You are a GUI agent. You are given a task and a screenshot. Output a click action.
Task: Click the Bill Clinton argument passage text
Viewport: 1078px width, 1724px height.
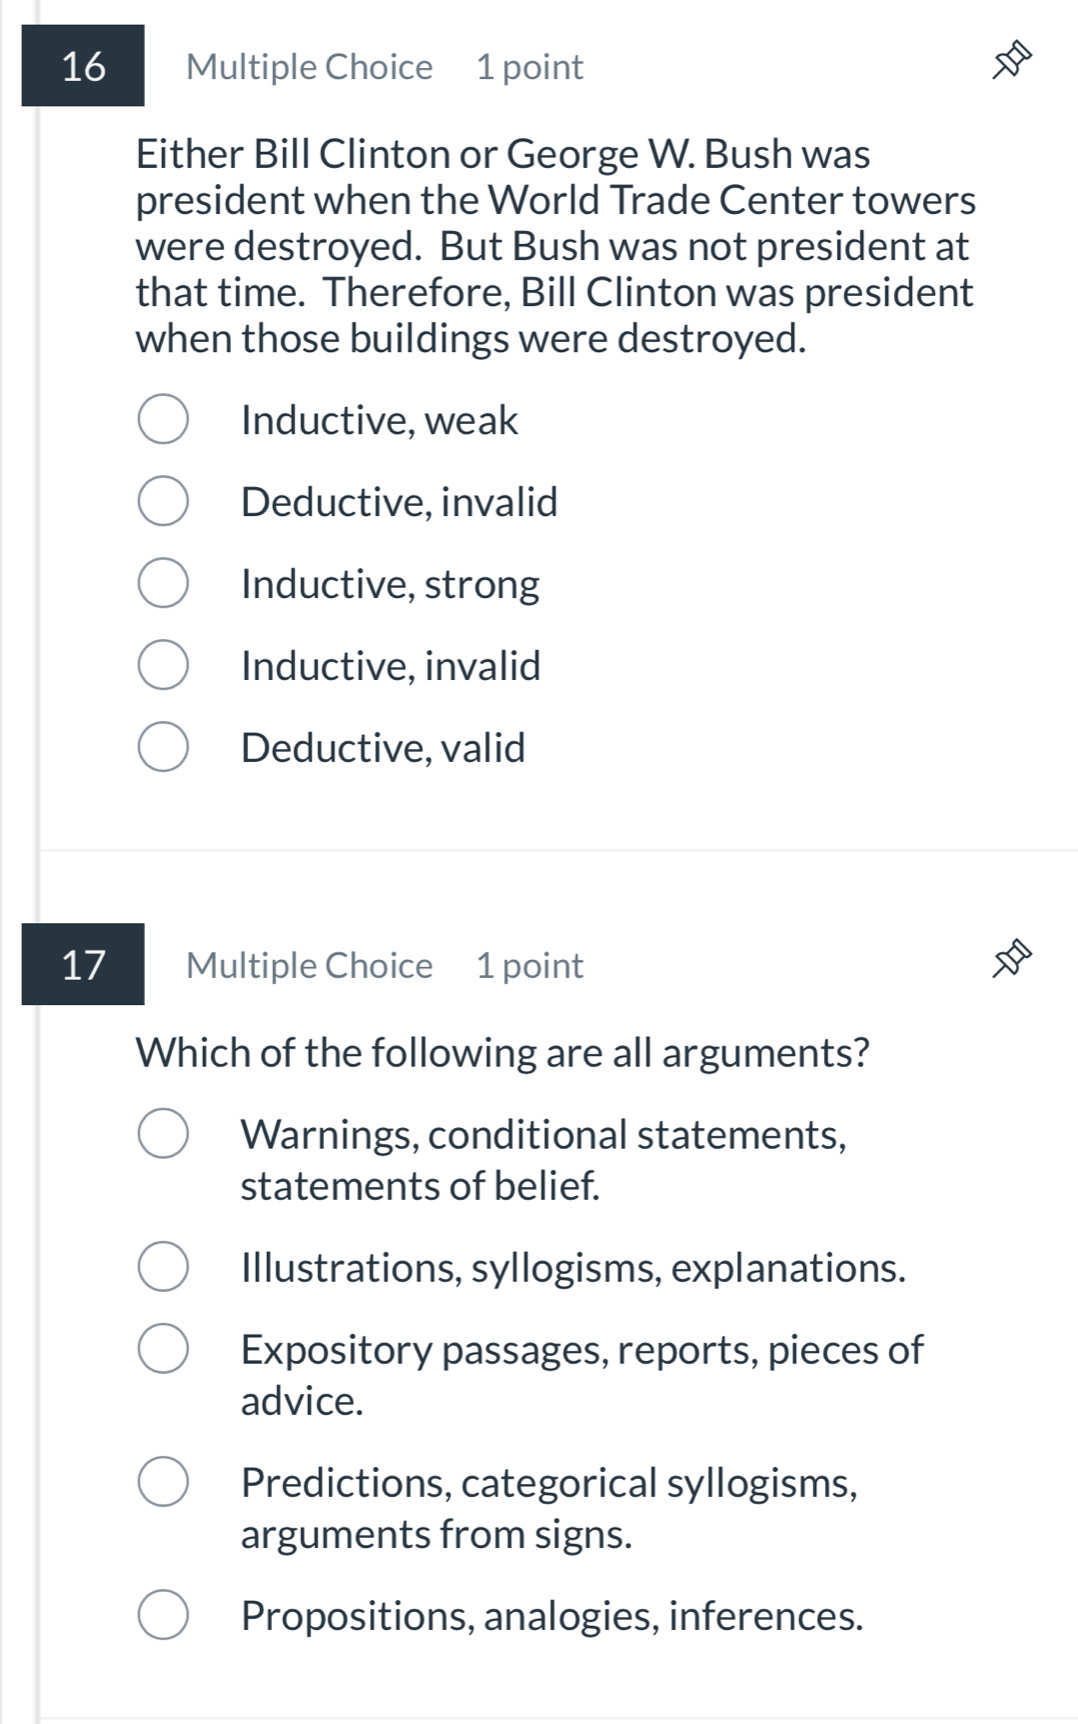[555, 246]
